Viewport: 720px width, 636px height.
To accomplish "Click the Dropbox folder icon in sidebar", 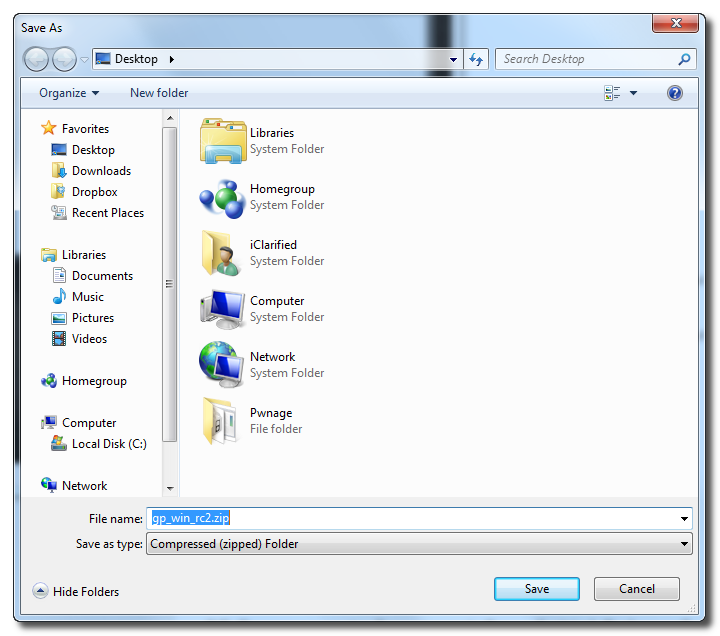I will (58, 191).
